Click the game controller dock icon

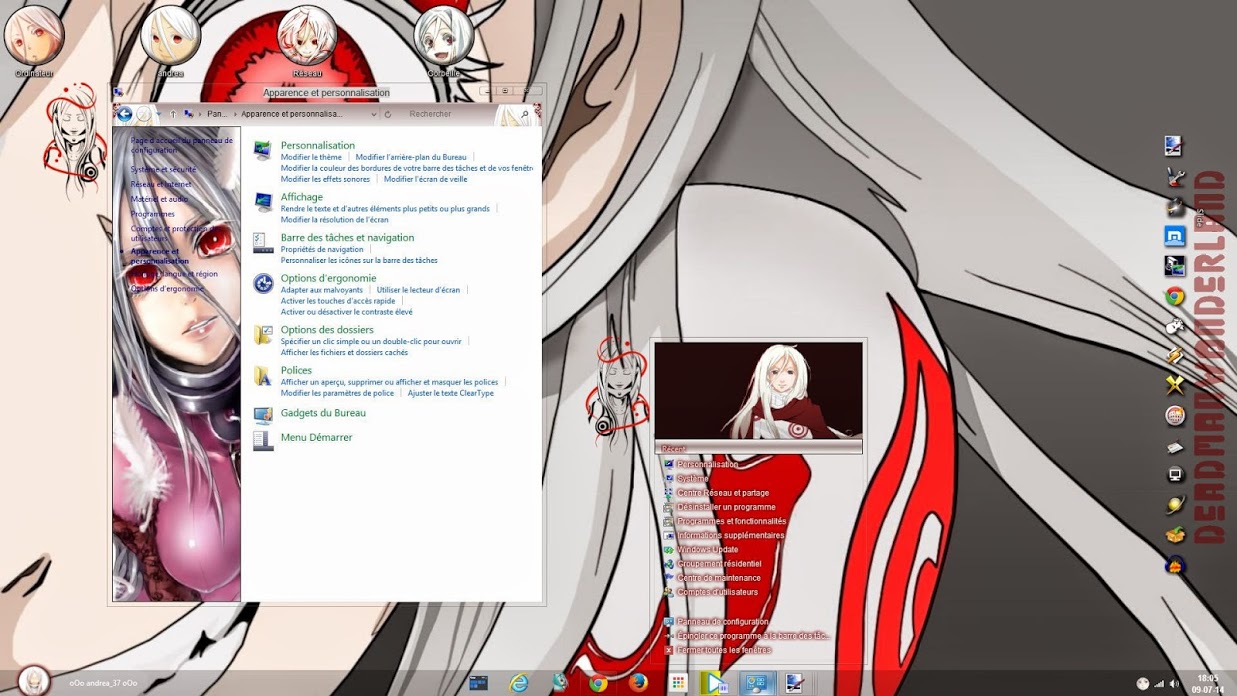pyautogui.click(x=1175, y=326)
